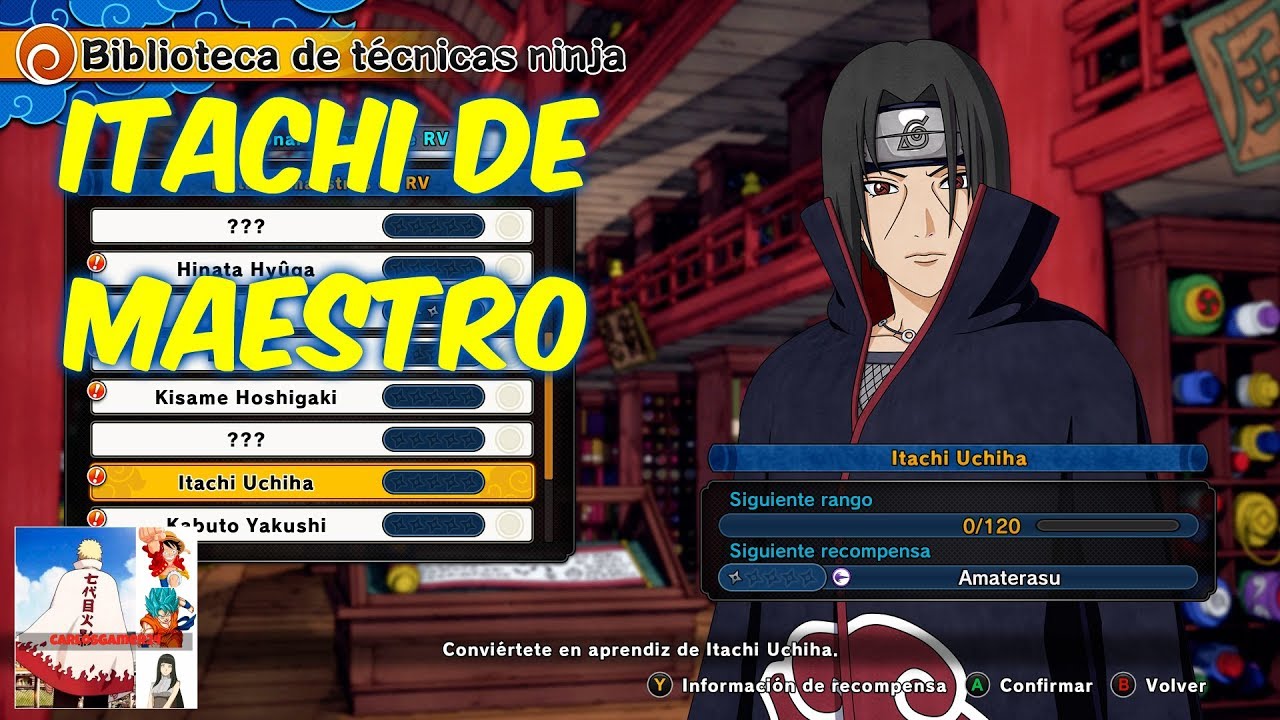The height and width of the screenshot is (720, 1280).
Task: Click the shuriken rank badge next to Amaterasu
Action: pos(771,577)
